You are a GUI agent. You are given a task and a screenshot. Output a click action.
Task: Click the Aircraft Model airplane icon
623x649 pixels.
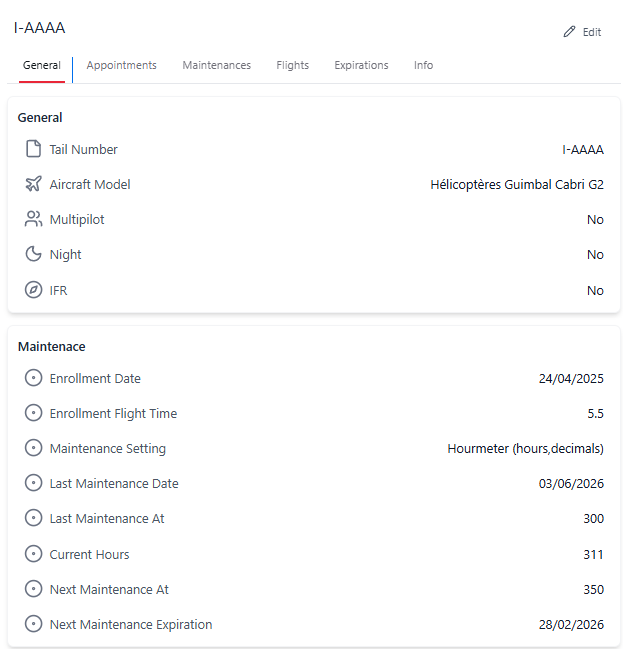(x=33, y=184)
